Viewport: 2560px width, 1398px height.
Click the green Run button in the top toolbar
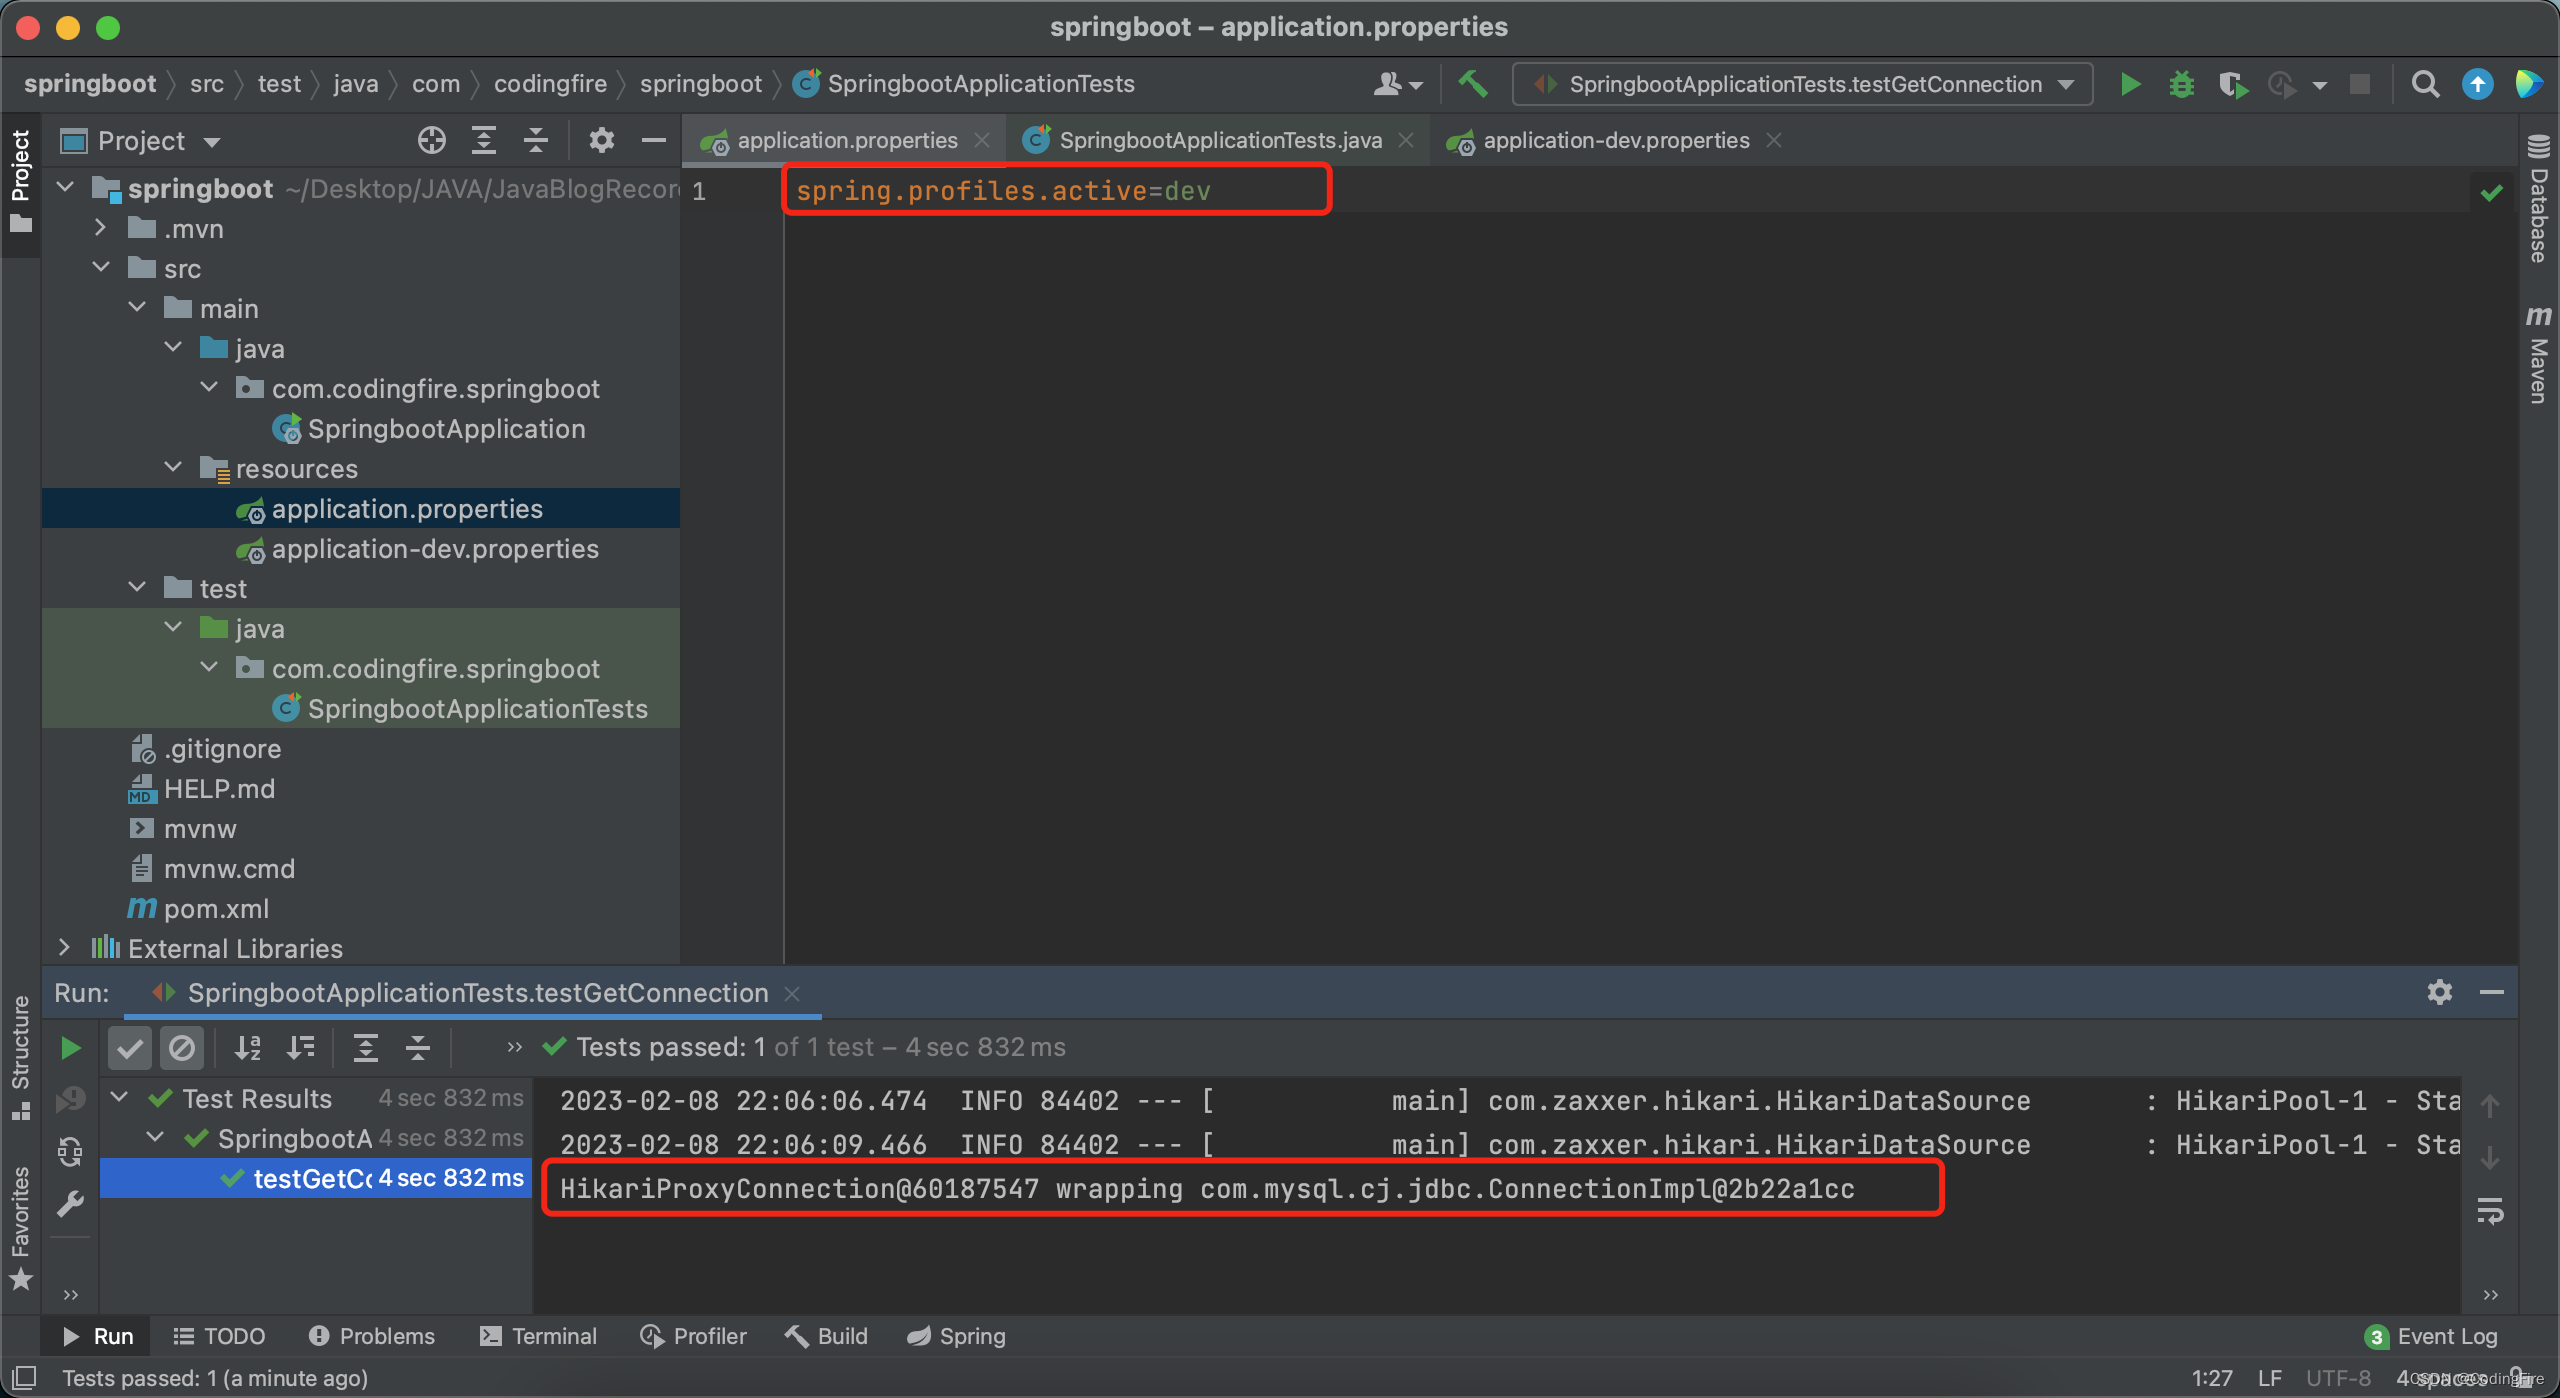coord(2130,85)
